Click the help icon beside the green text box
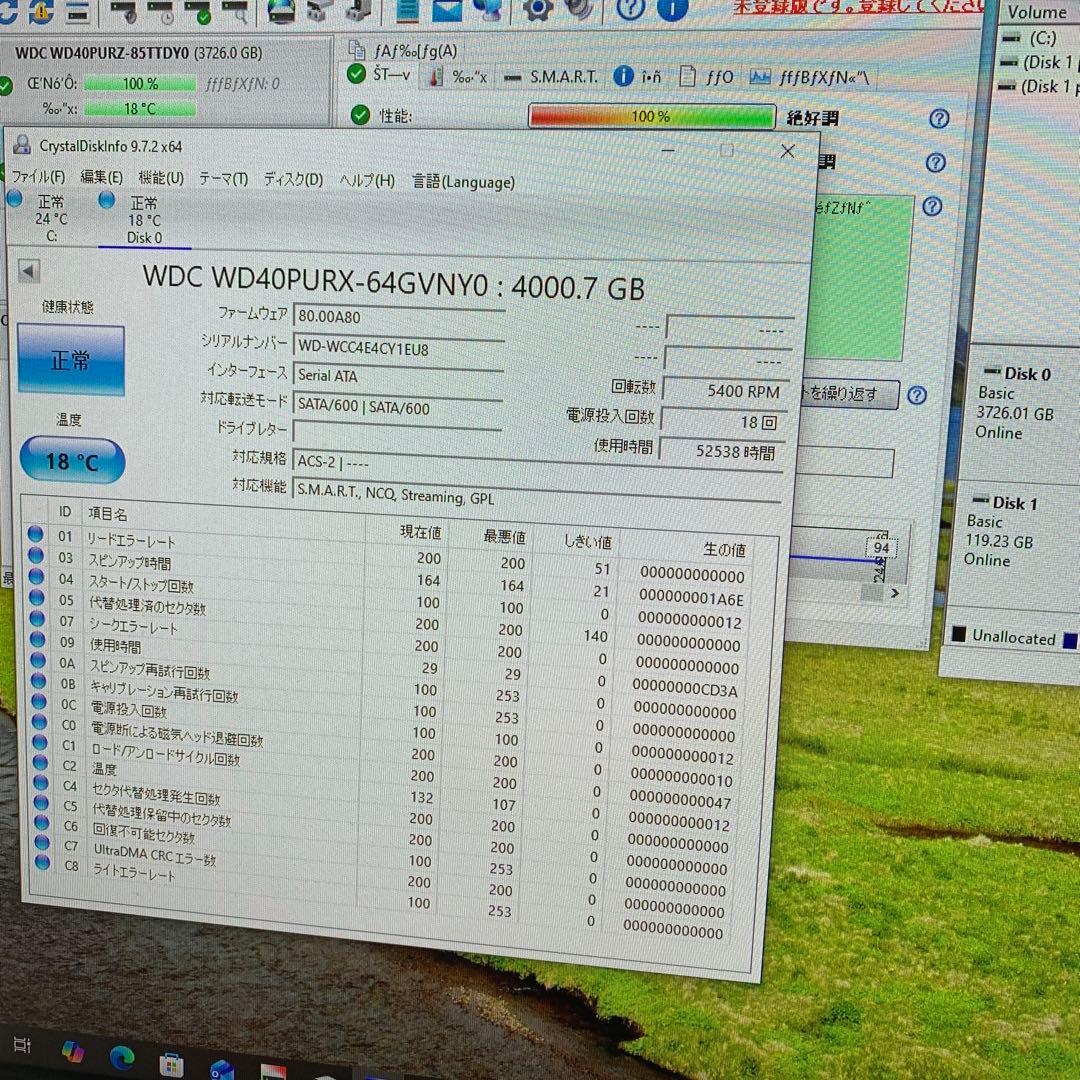Image resolution: width=1080 pixels, height=1080 pixels. click(932, 206)
